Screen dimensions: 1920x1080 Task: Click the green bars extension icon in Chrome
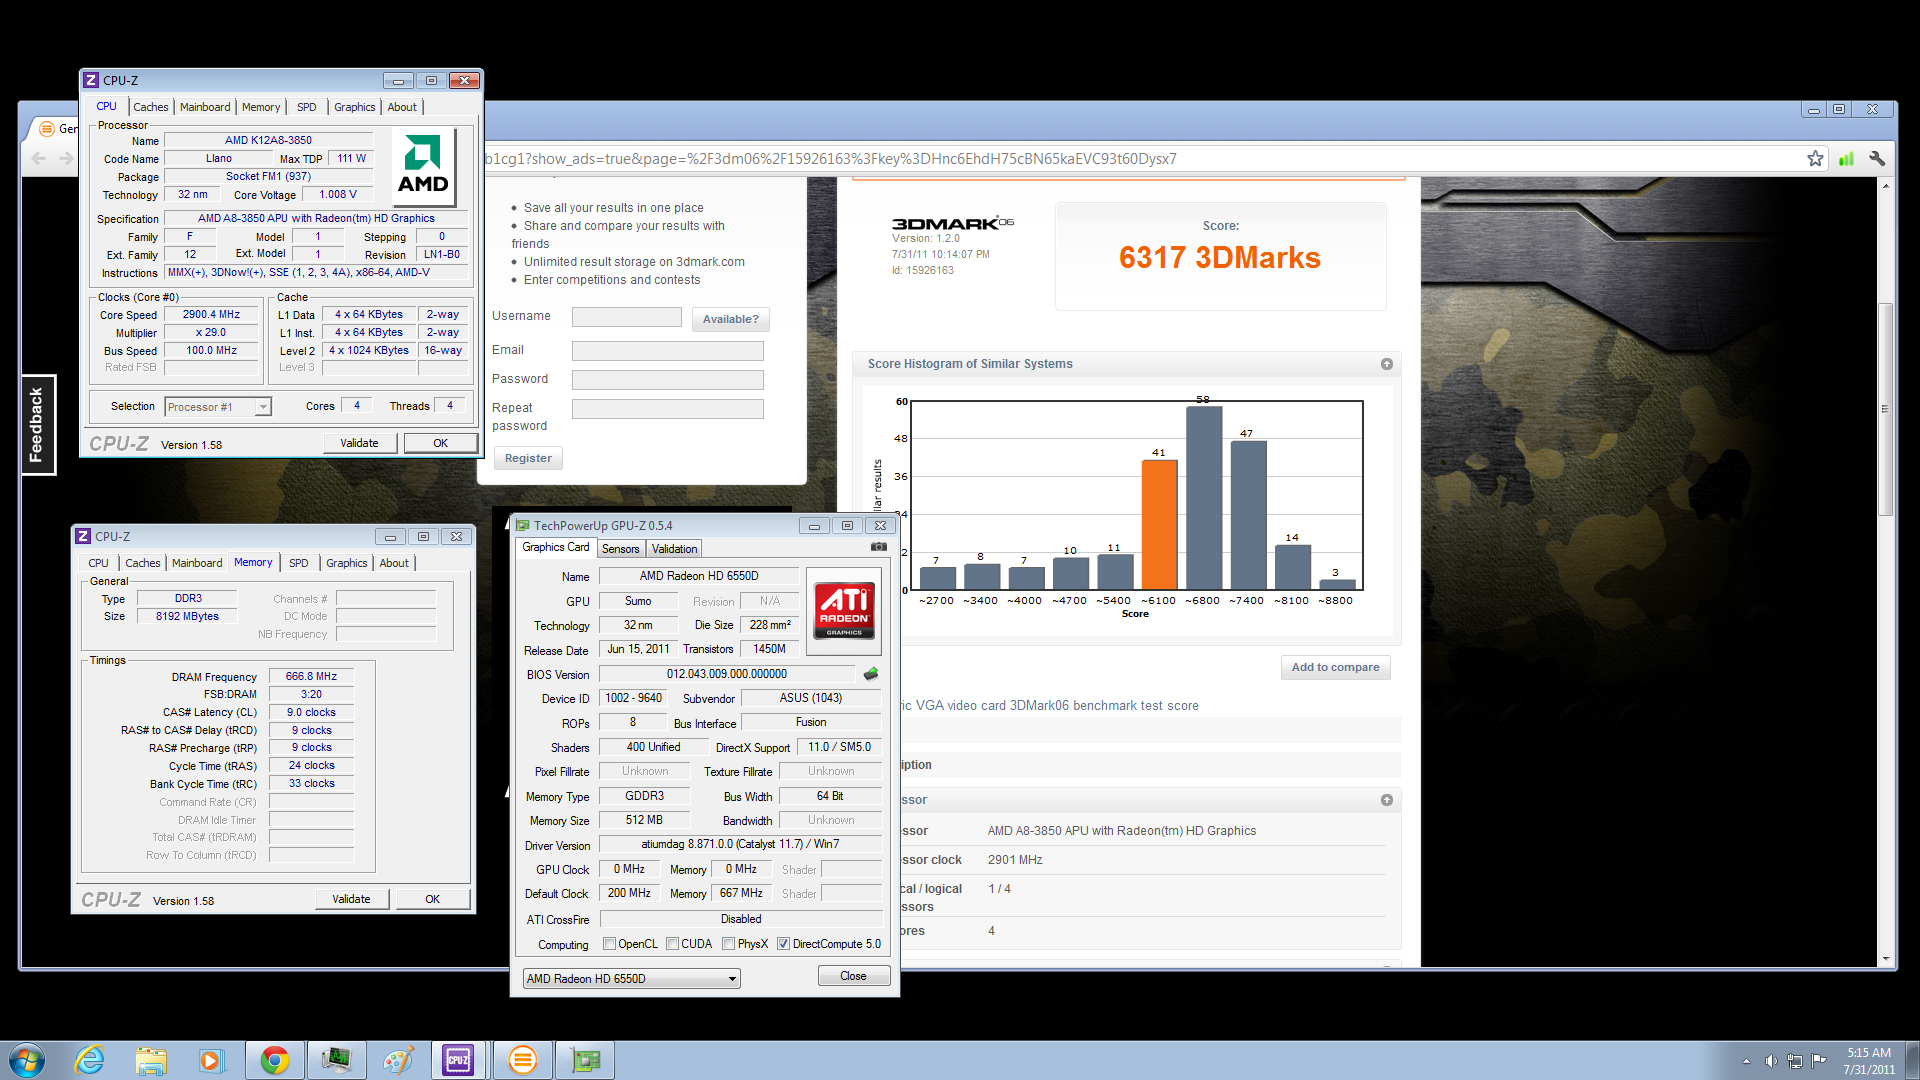click(x=1846, y=159)
